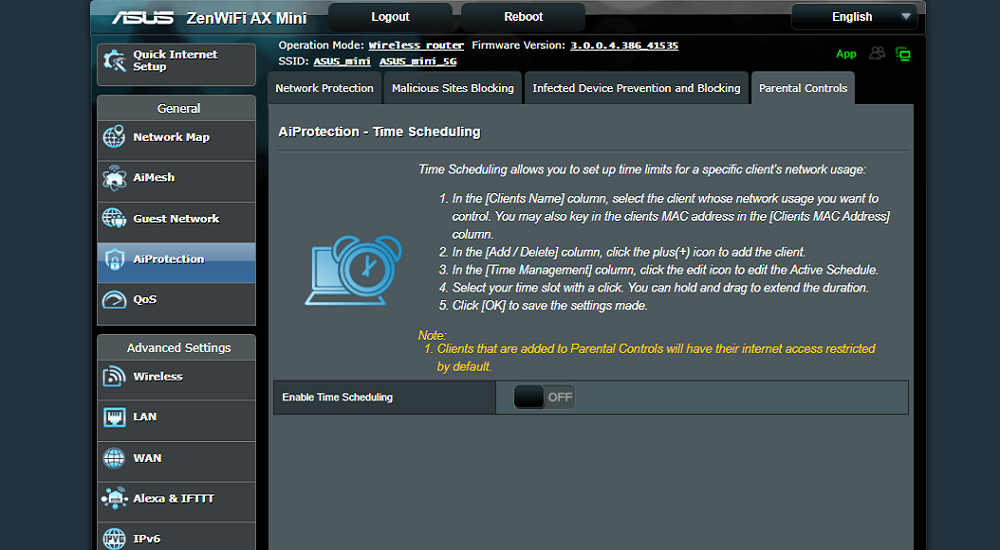The image size is (1000, 550).
Task: Click the ASUS_mini_5G SSID link
Action: tap(418, 61)
